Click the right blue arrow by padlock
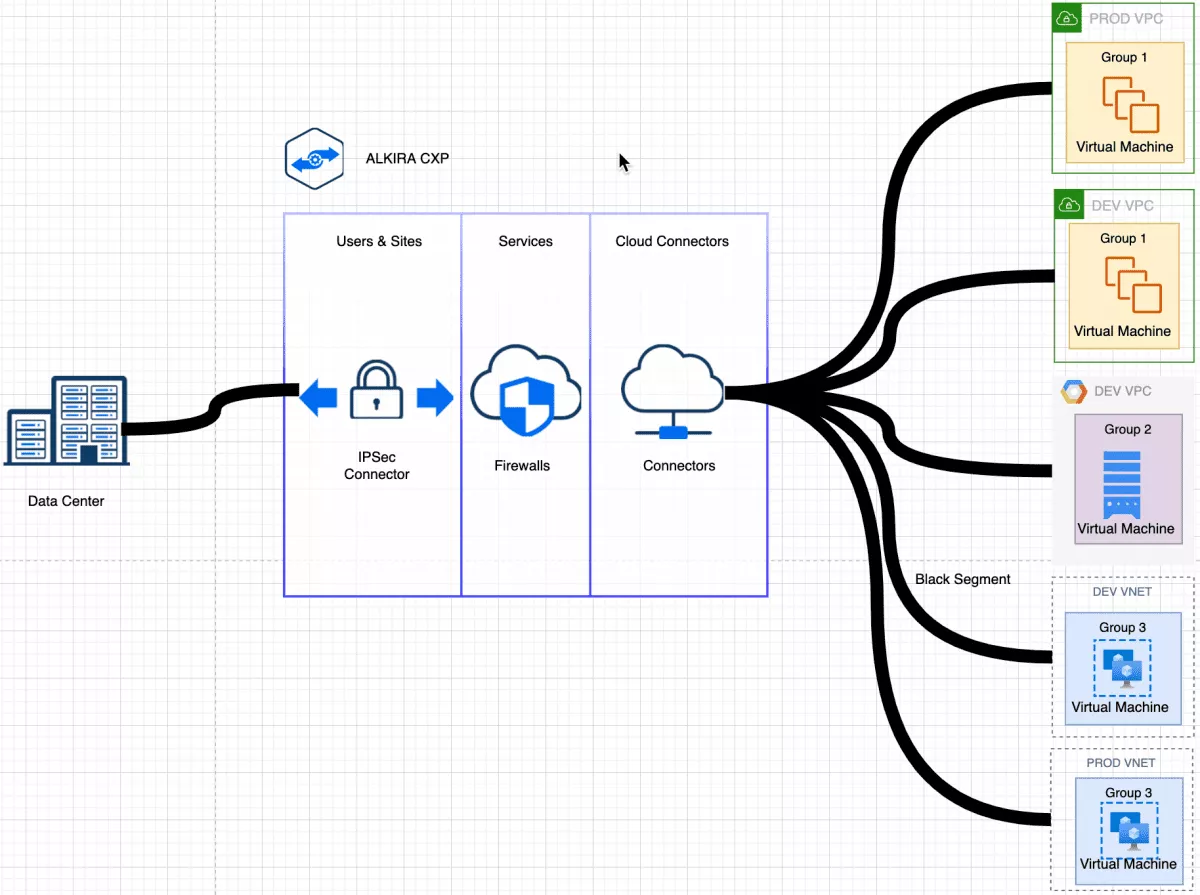This screenshot has height=895, width=1200. [435, 397]
